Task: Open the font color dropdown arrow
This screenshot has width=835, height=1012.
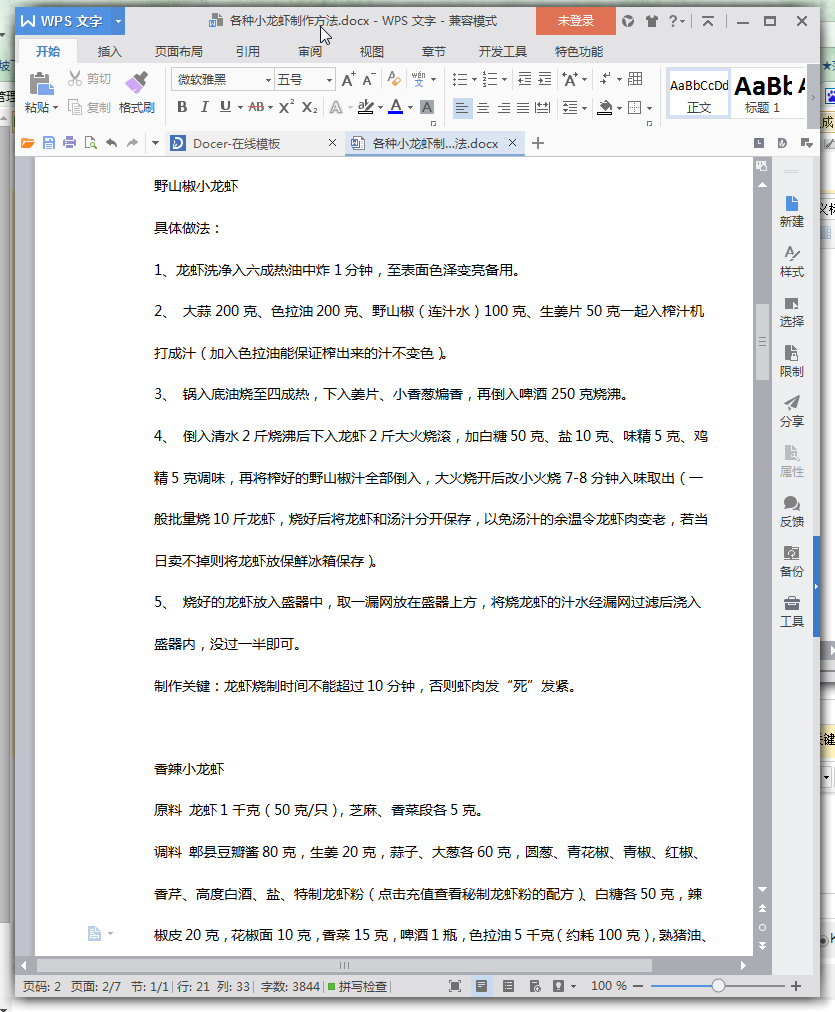Action: coord(411,108)
